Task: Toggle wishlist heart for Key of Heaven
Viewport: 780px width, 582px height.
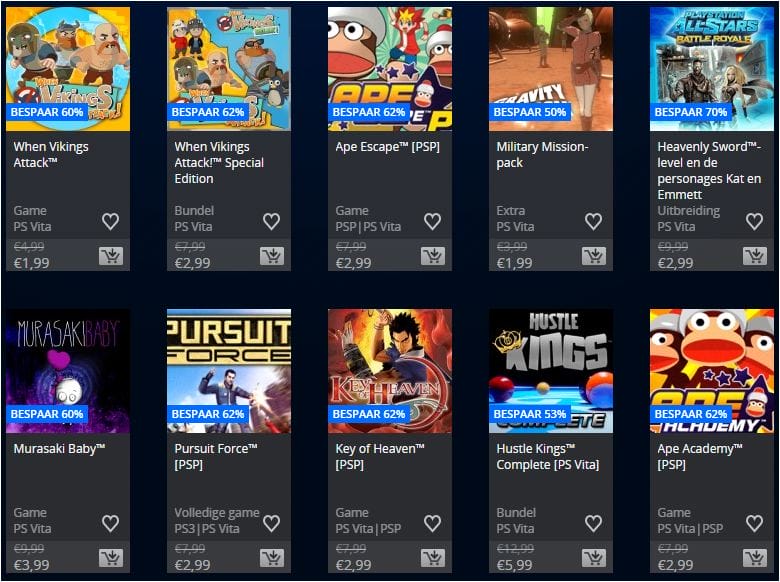Action: pyautogui.click(x=433, y=523)
